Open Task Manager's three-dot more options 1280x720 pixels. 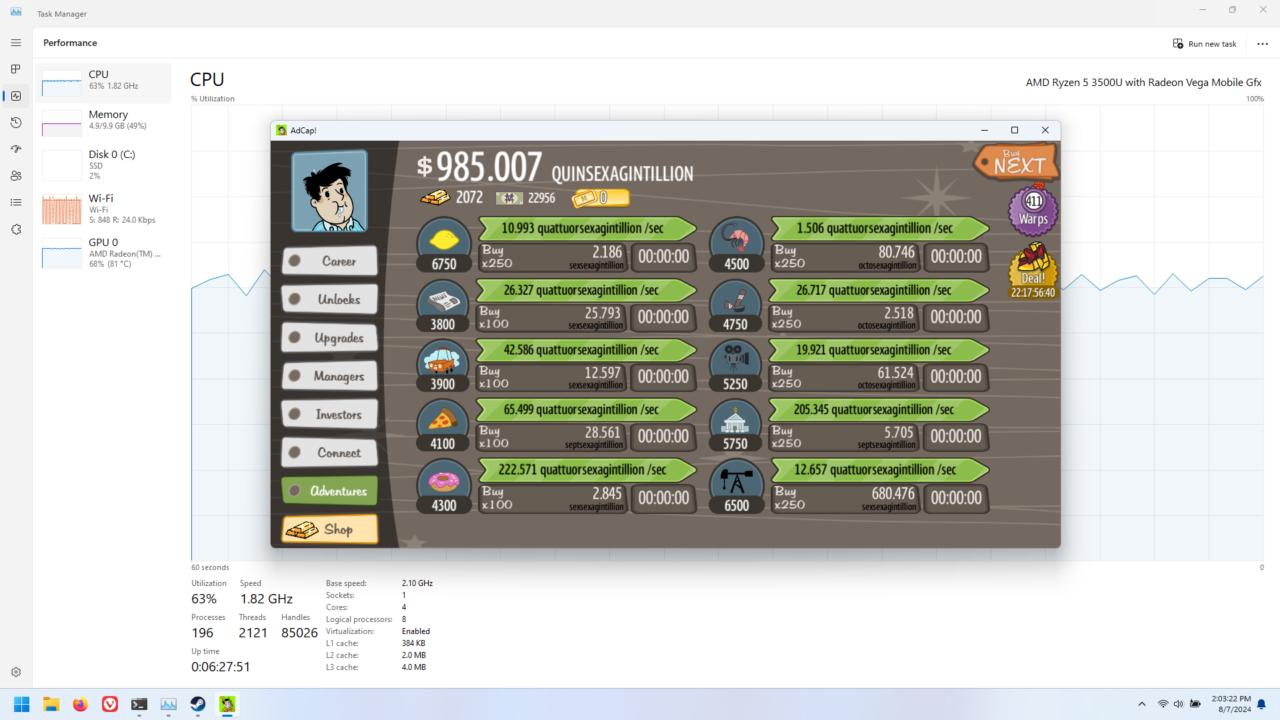1262,43
